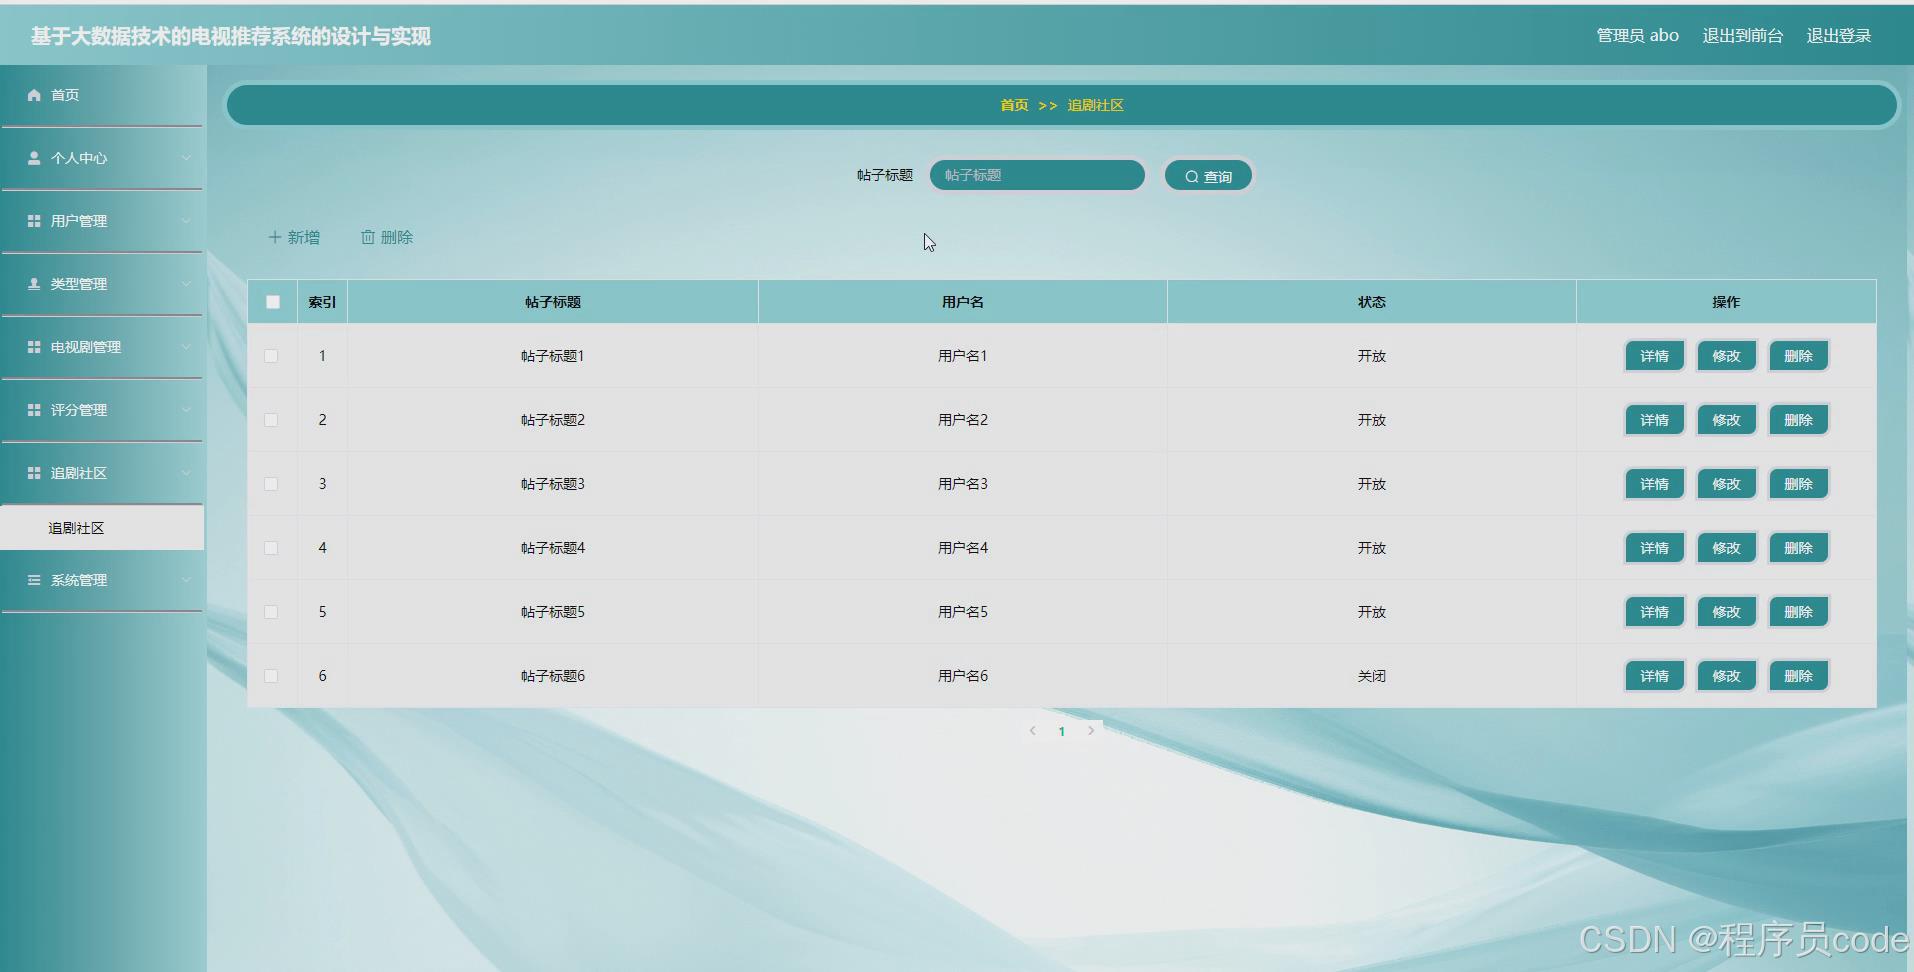Open the 电视剧管理 menu item
The height and width of the screenshot is (972, 1914).
102,347
